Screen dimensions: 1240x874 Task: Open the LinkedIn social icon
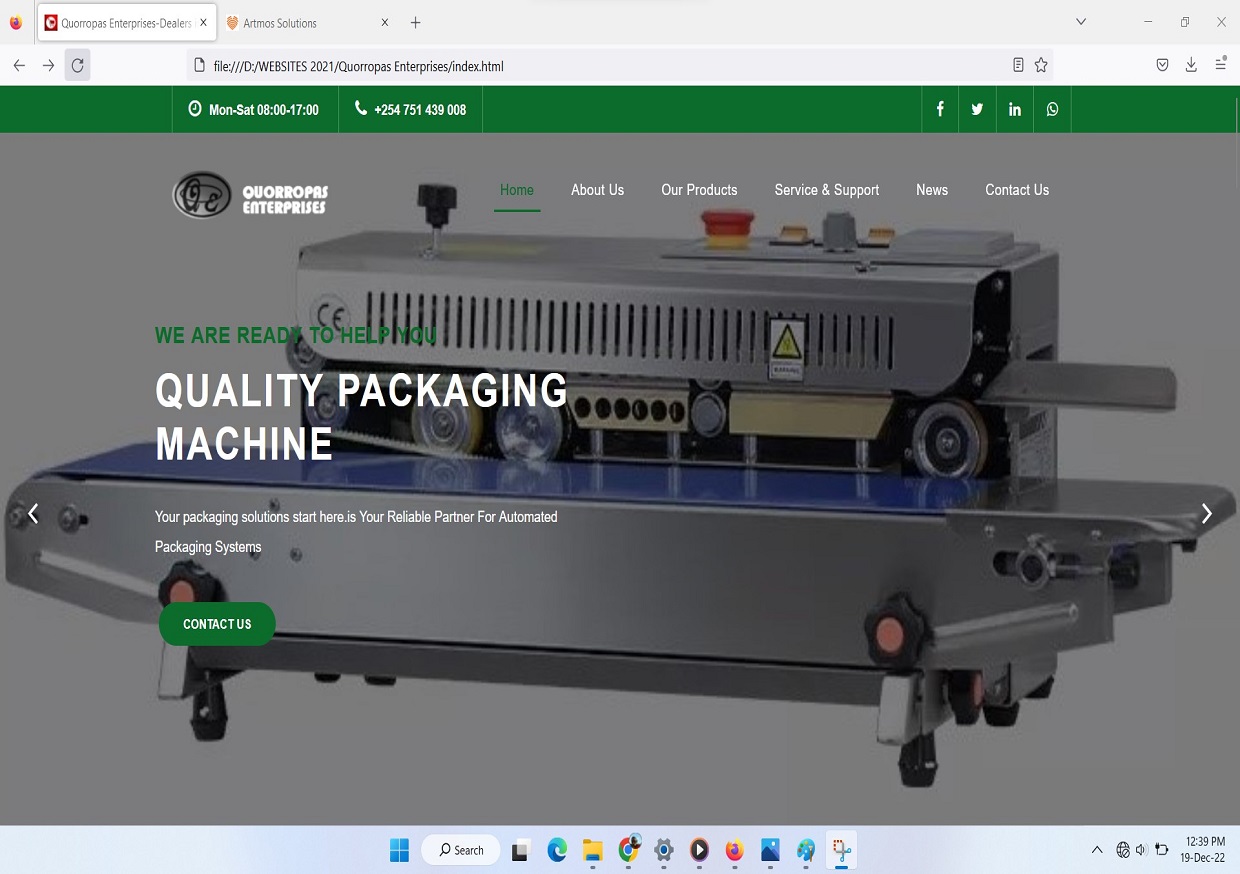pyautogui.click(x=1015, y=109)
